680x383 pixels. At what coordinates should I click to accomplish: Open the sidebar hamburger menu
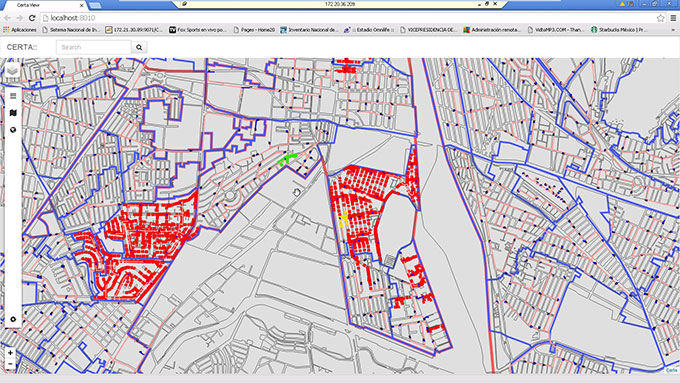coord(13,96)
